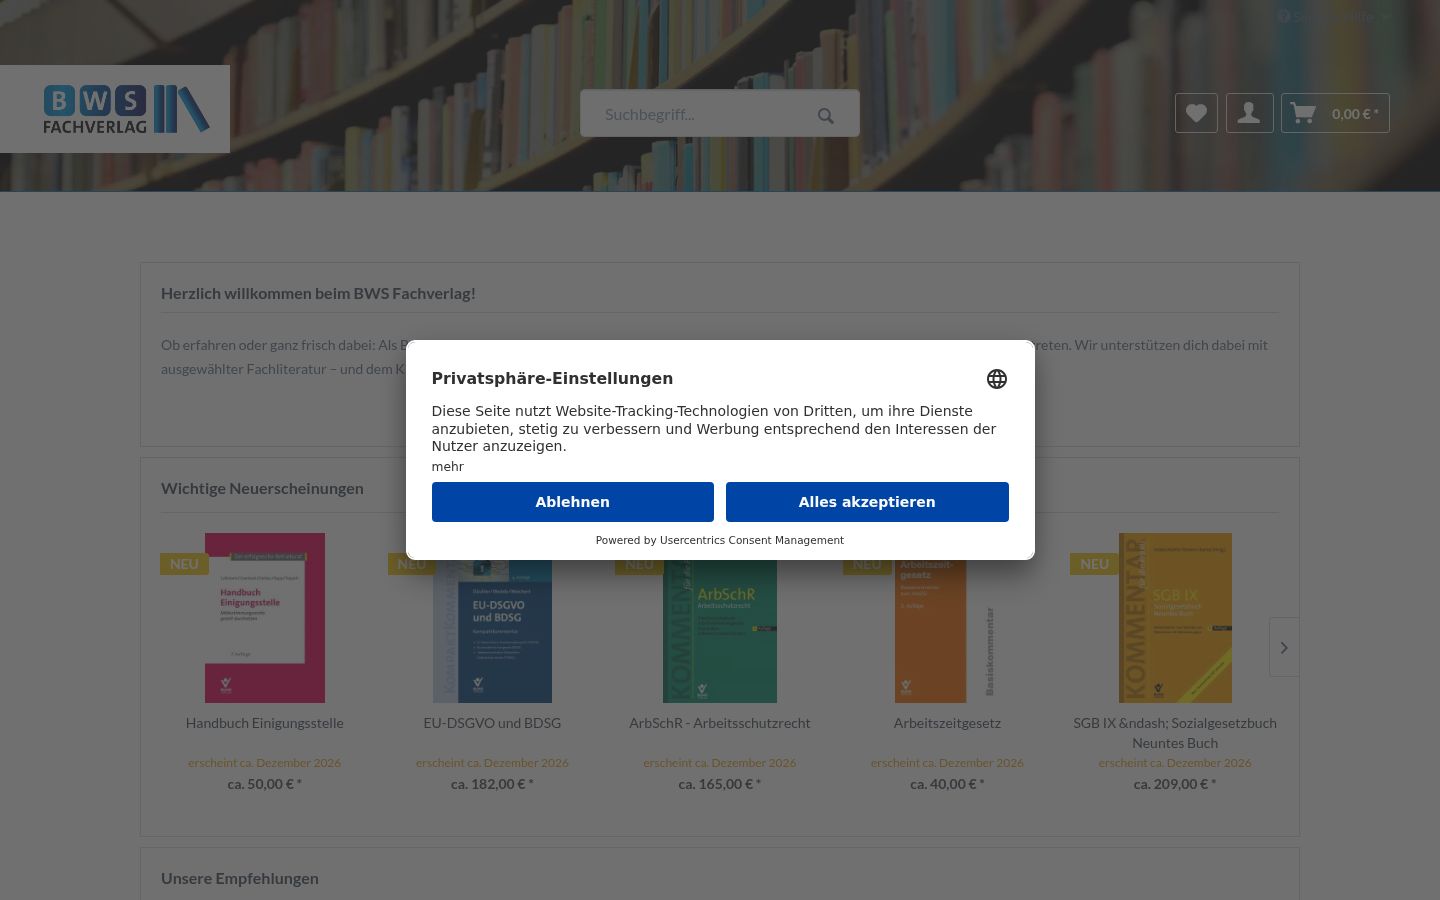Accept all cookies with Alles akzeptieren
Image resolution: width=1440 pixels, height=900 pixels.
coord(867,502)
